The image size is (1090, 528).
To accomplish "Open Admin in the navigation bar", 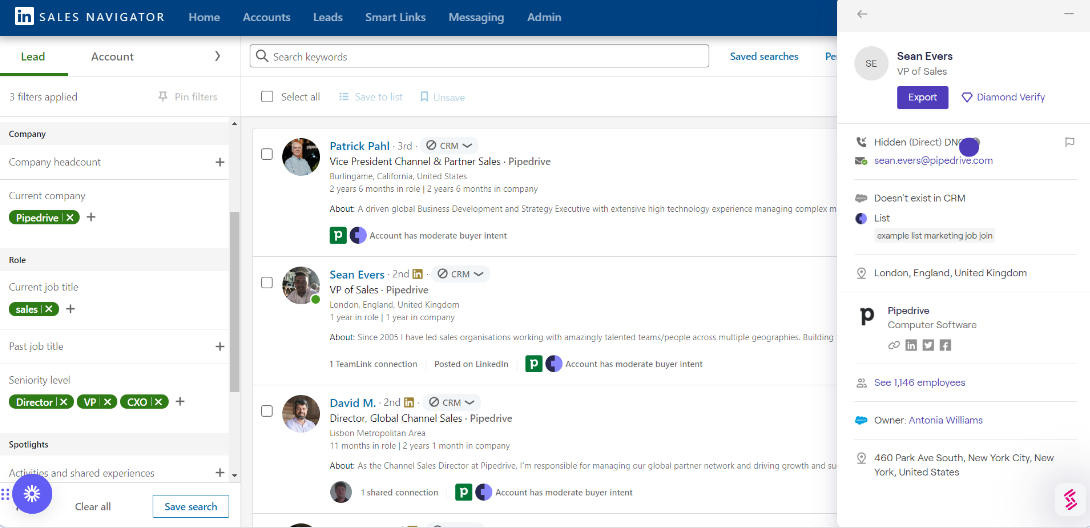I will coord(544,17).
